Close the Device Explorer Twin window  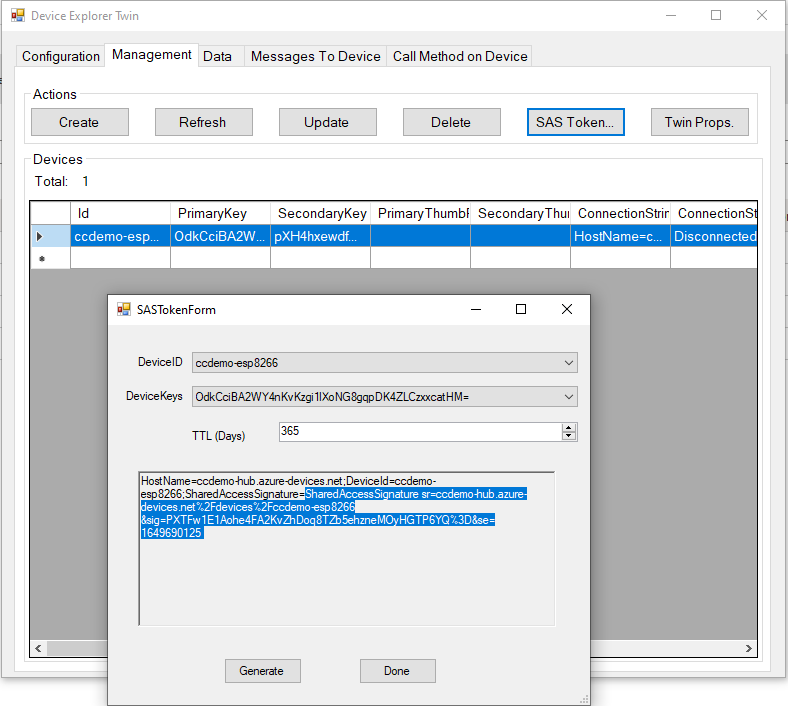(762, 16)
